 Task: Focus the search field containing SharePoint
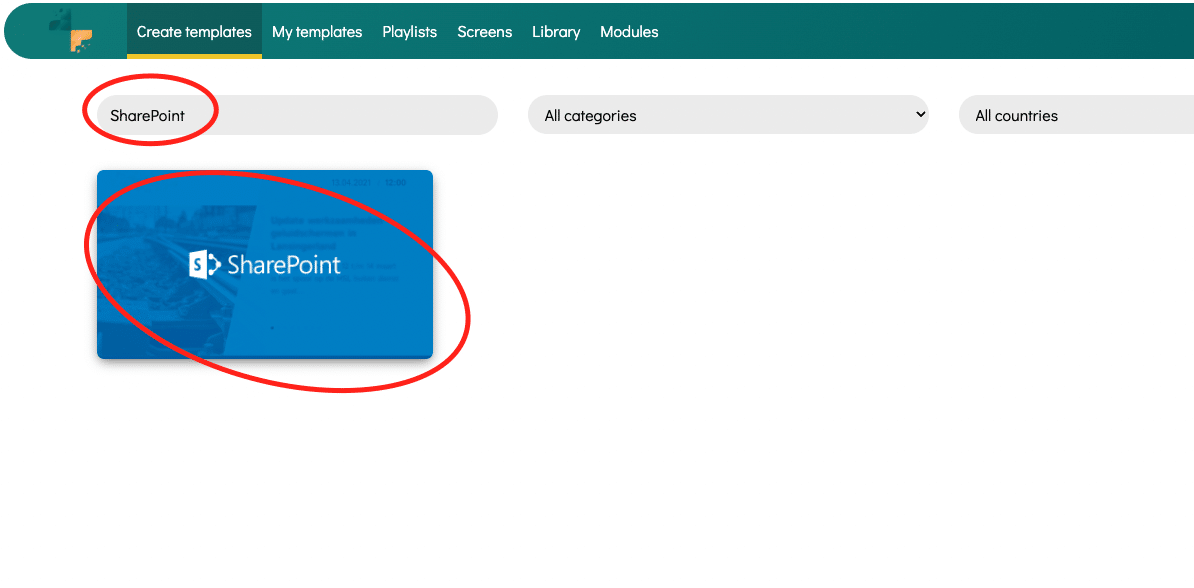click(297, 115)
